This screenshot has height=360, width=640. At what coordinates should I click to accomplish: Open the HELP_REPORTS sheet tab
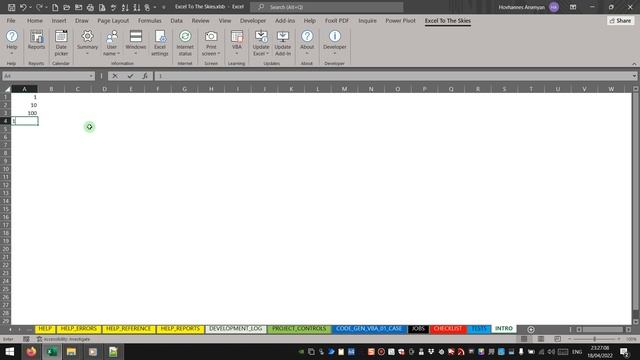(x=180, y=329)
